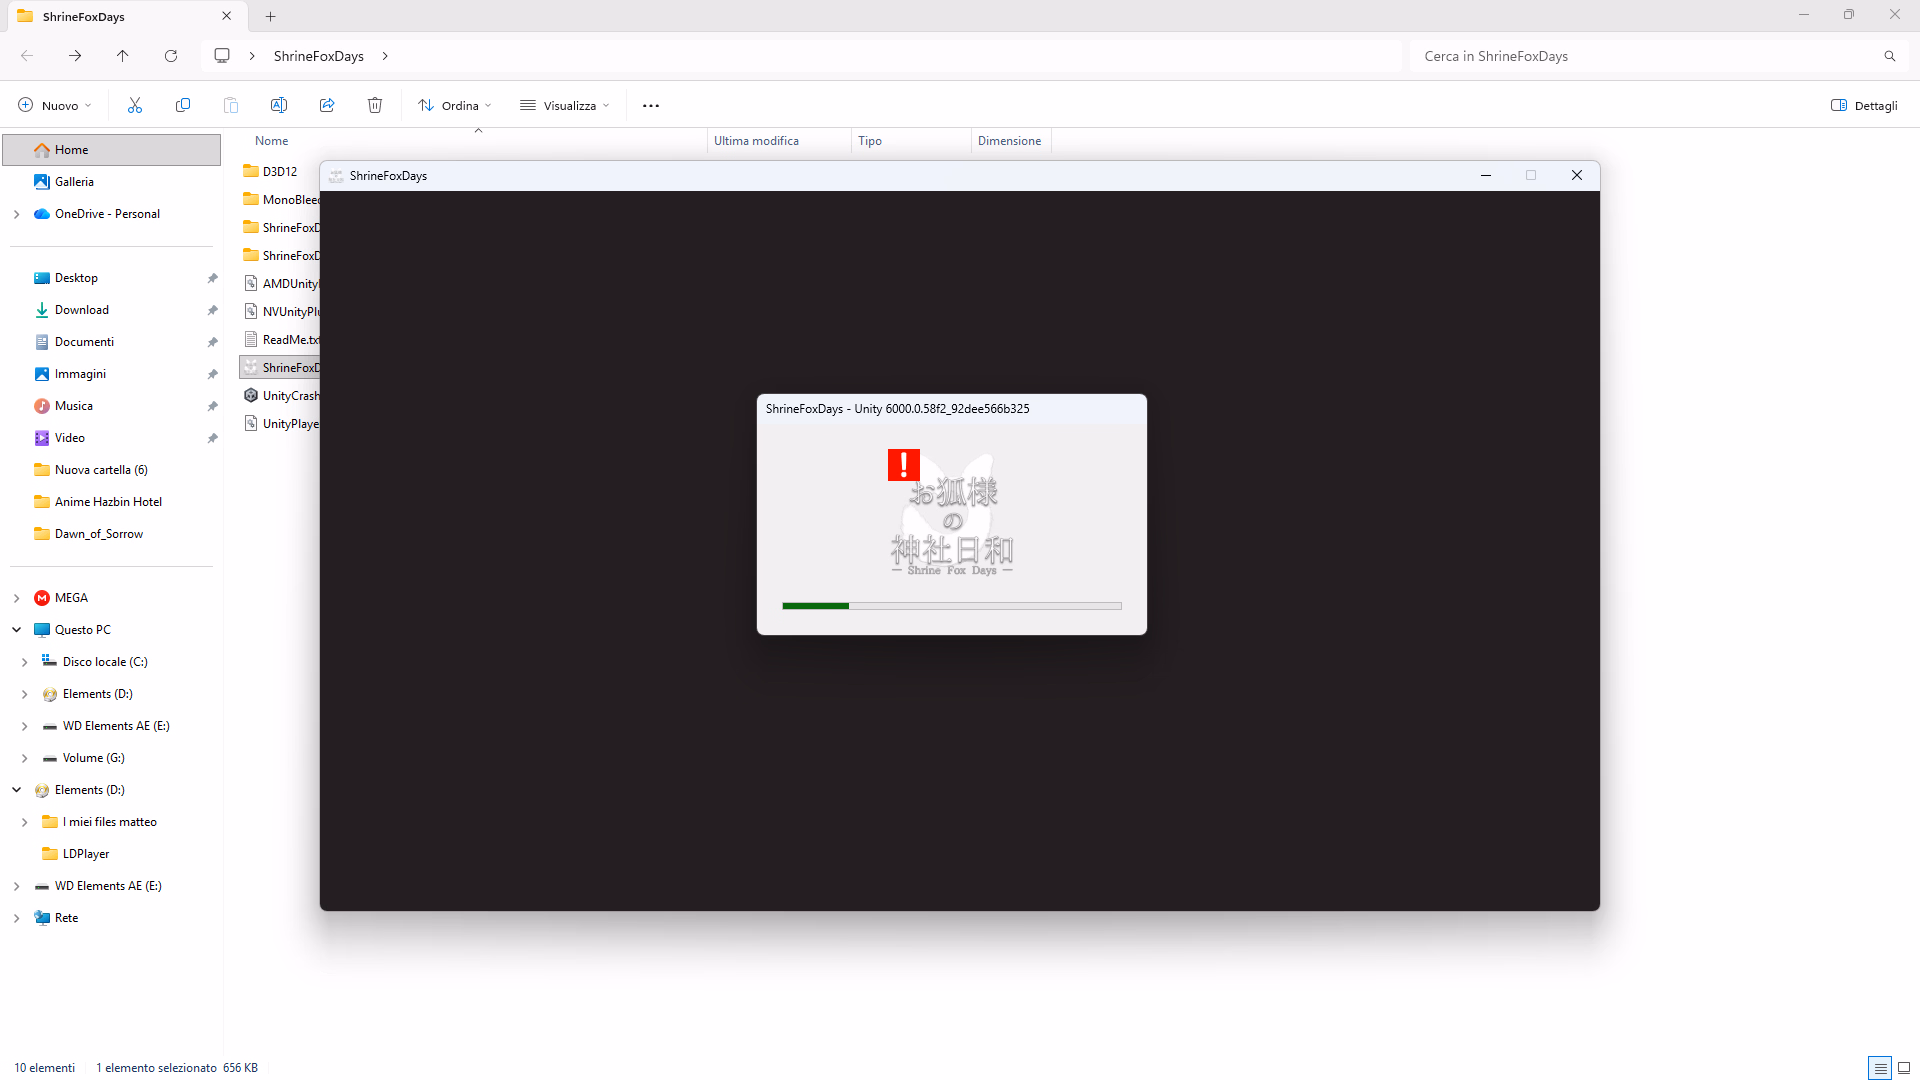Go up one folder level
This screenshot has width=1920, height=1080.
point(123,56)
